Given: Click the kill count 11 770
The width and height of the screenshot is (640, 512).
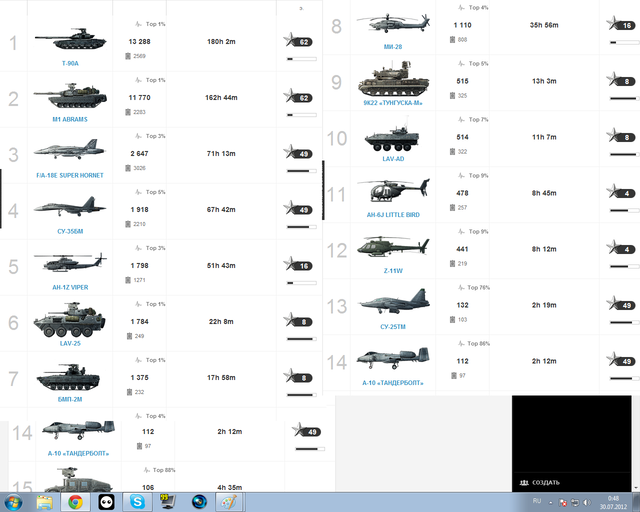Looking at the screenshot, I should click(139, 98).
